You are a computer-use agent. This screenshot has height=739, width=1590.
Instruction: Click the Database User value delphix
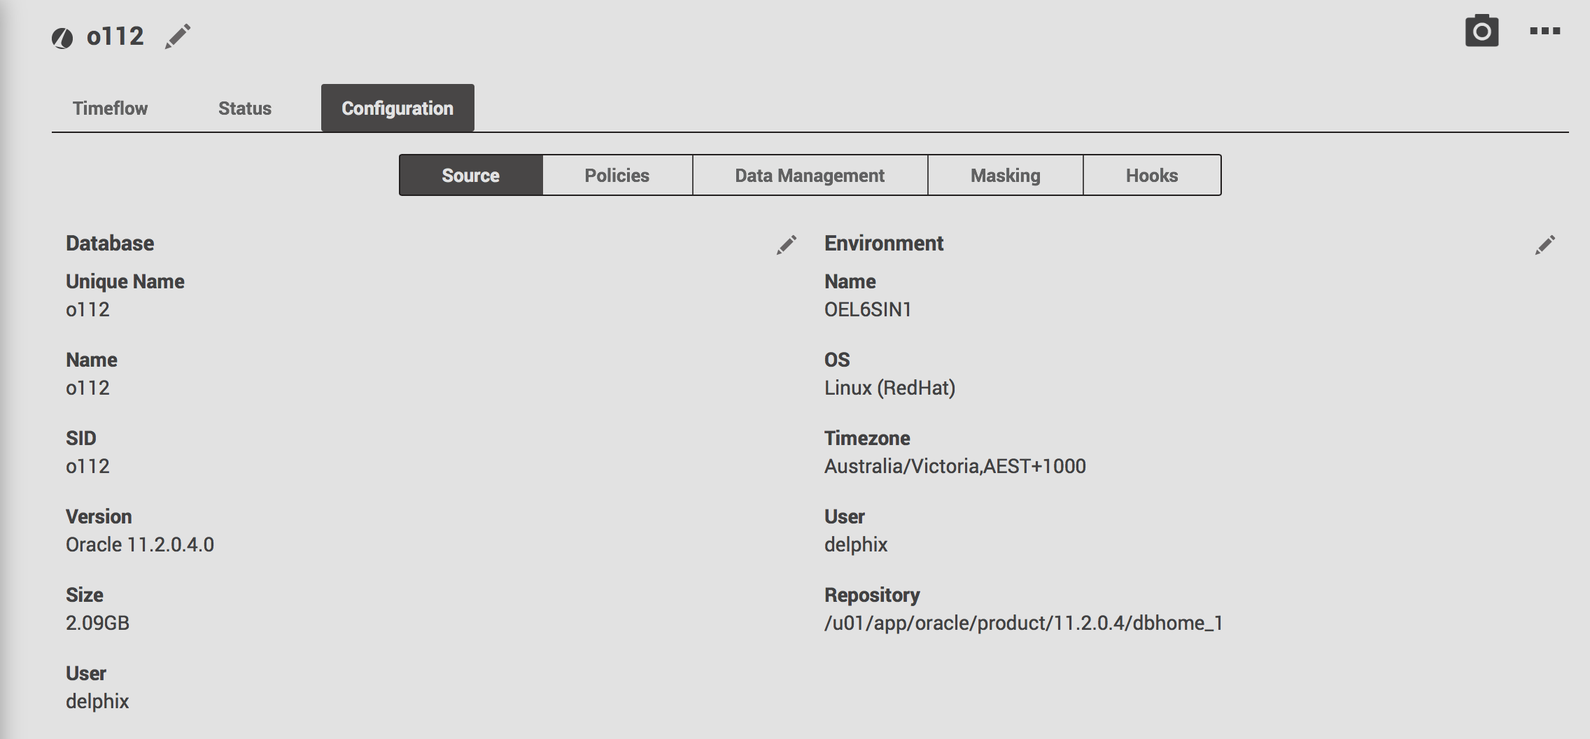[98, 701]
